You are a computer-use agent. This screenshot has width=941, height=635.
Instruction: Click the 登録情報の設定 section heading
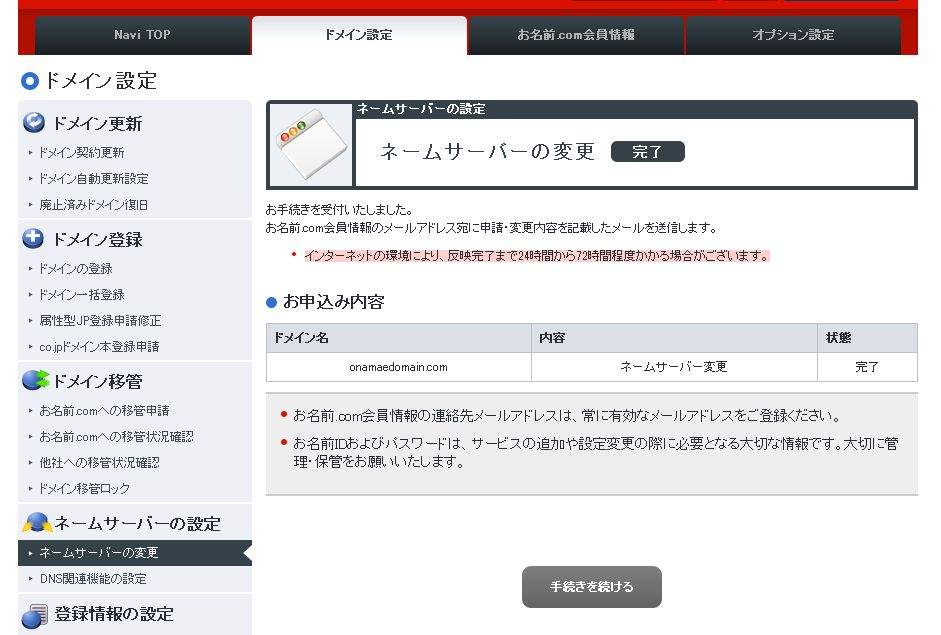tap(114, 614)
